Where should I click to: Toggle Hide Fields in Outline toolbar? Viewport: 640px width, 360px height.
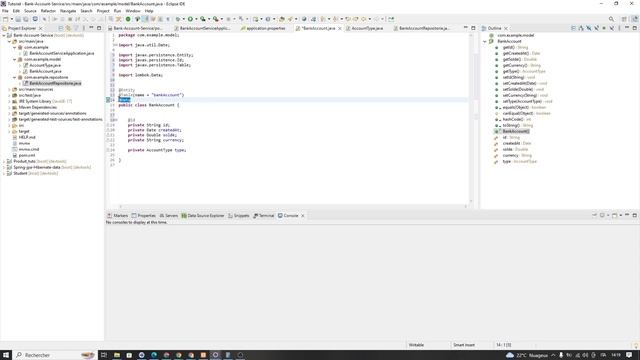click(589, 28)
